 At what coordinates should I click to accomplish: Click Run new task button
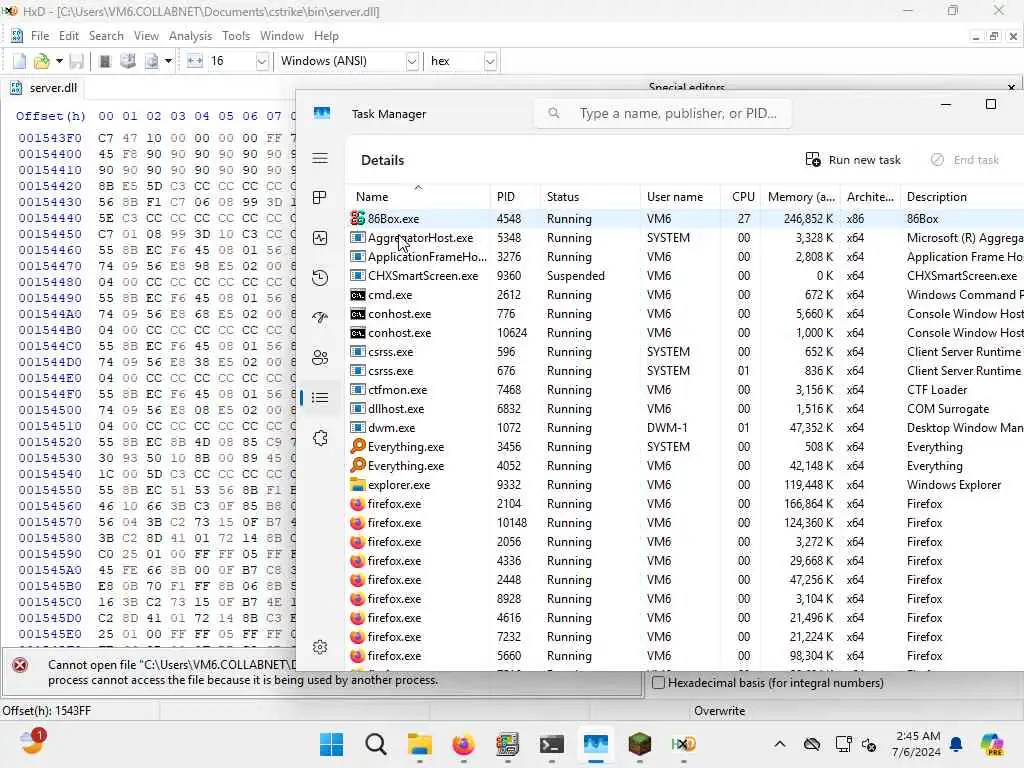853,160
